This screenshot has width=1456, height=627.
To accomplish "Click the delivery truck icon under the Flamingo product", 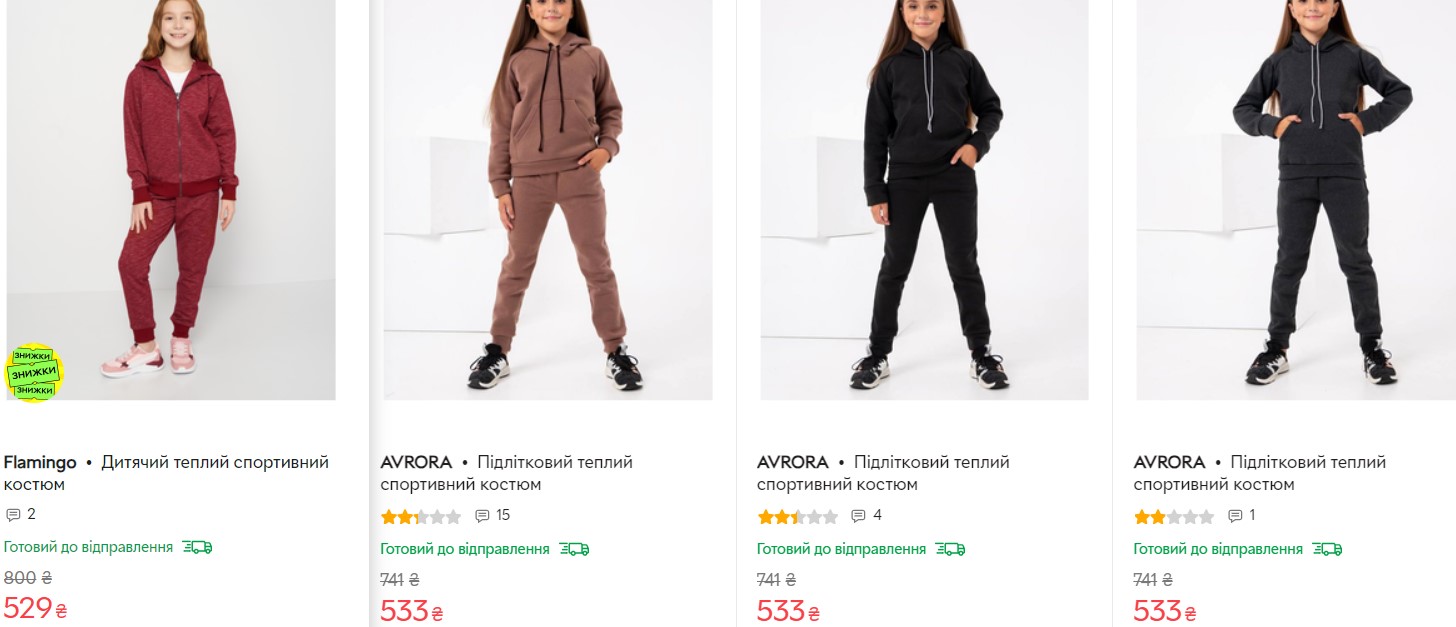I will click(x=197, y=547).
